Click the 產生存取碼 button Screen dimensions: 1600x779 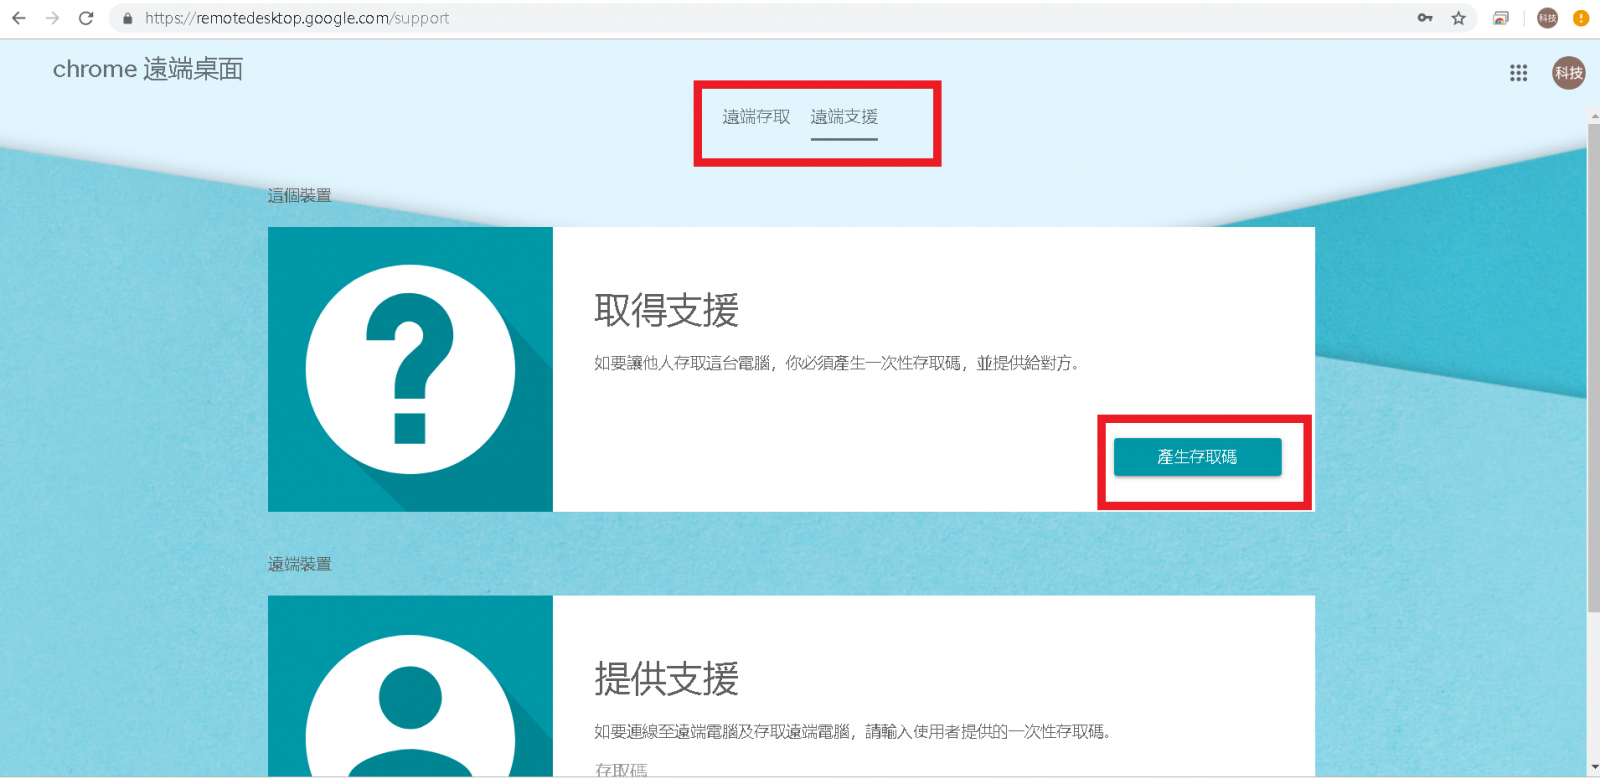1197,457
